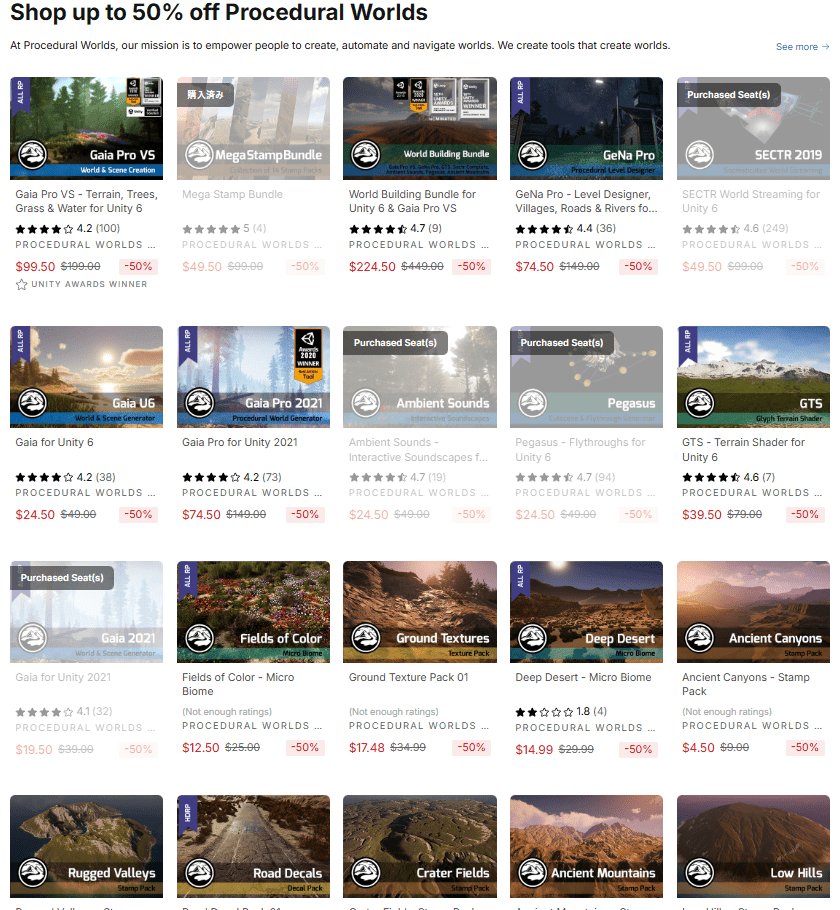Click the $99.50 price of Gaia Pro VS
The width and height of the screenshot is (840, 910).
pyautogui.click(x=35, y=266)
